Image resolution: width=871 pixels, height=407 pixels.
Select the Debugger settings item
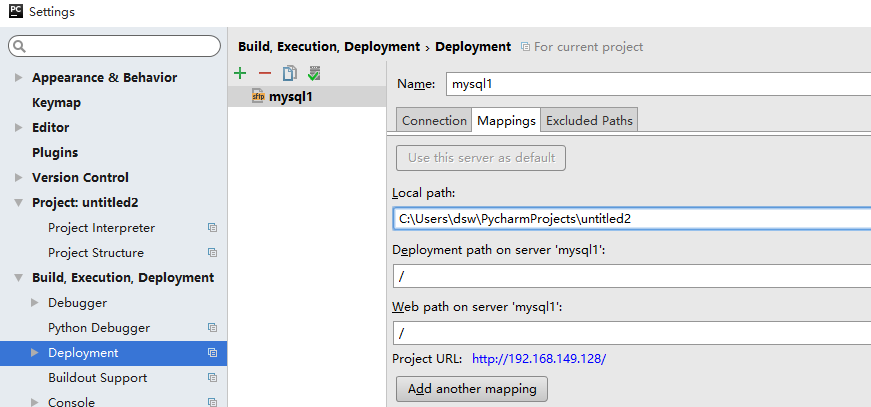78,303
